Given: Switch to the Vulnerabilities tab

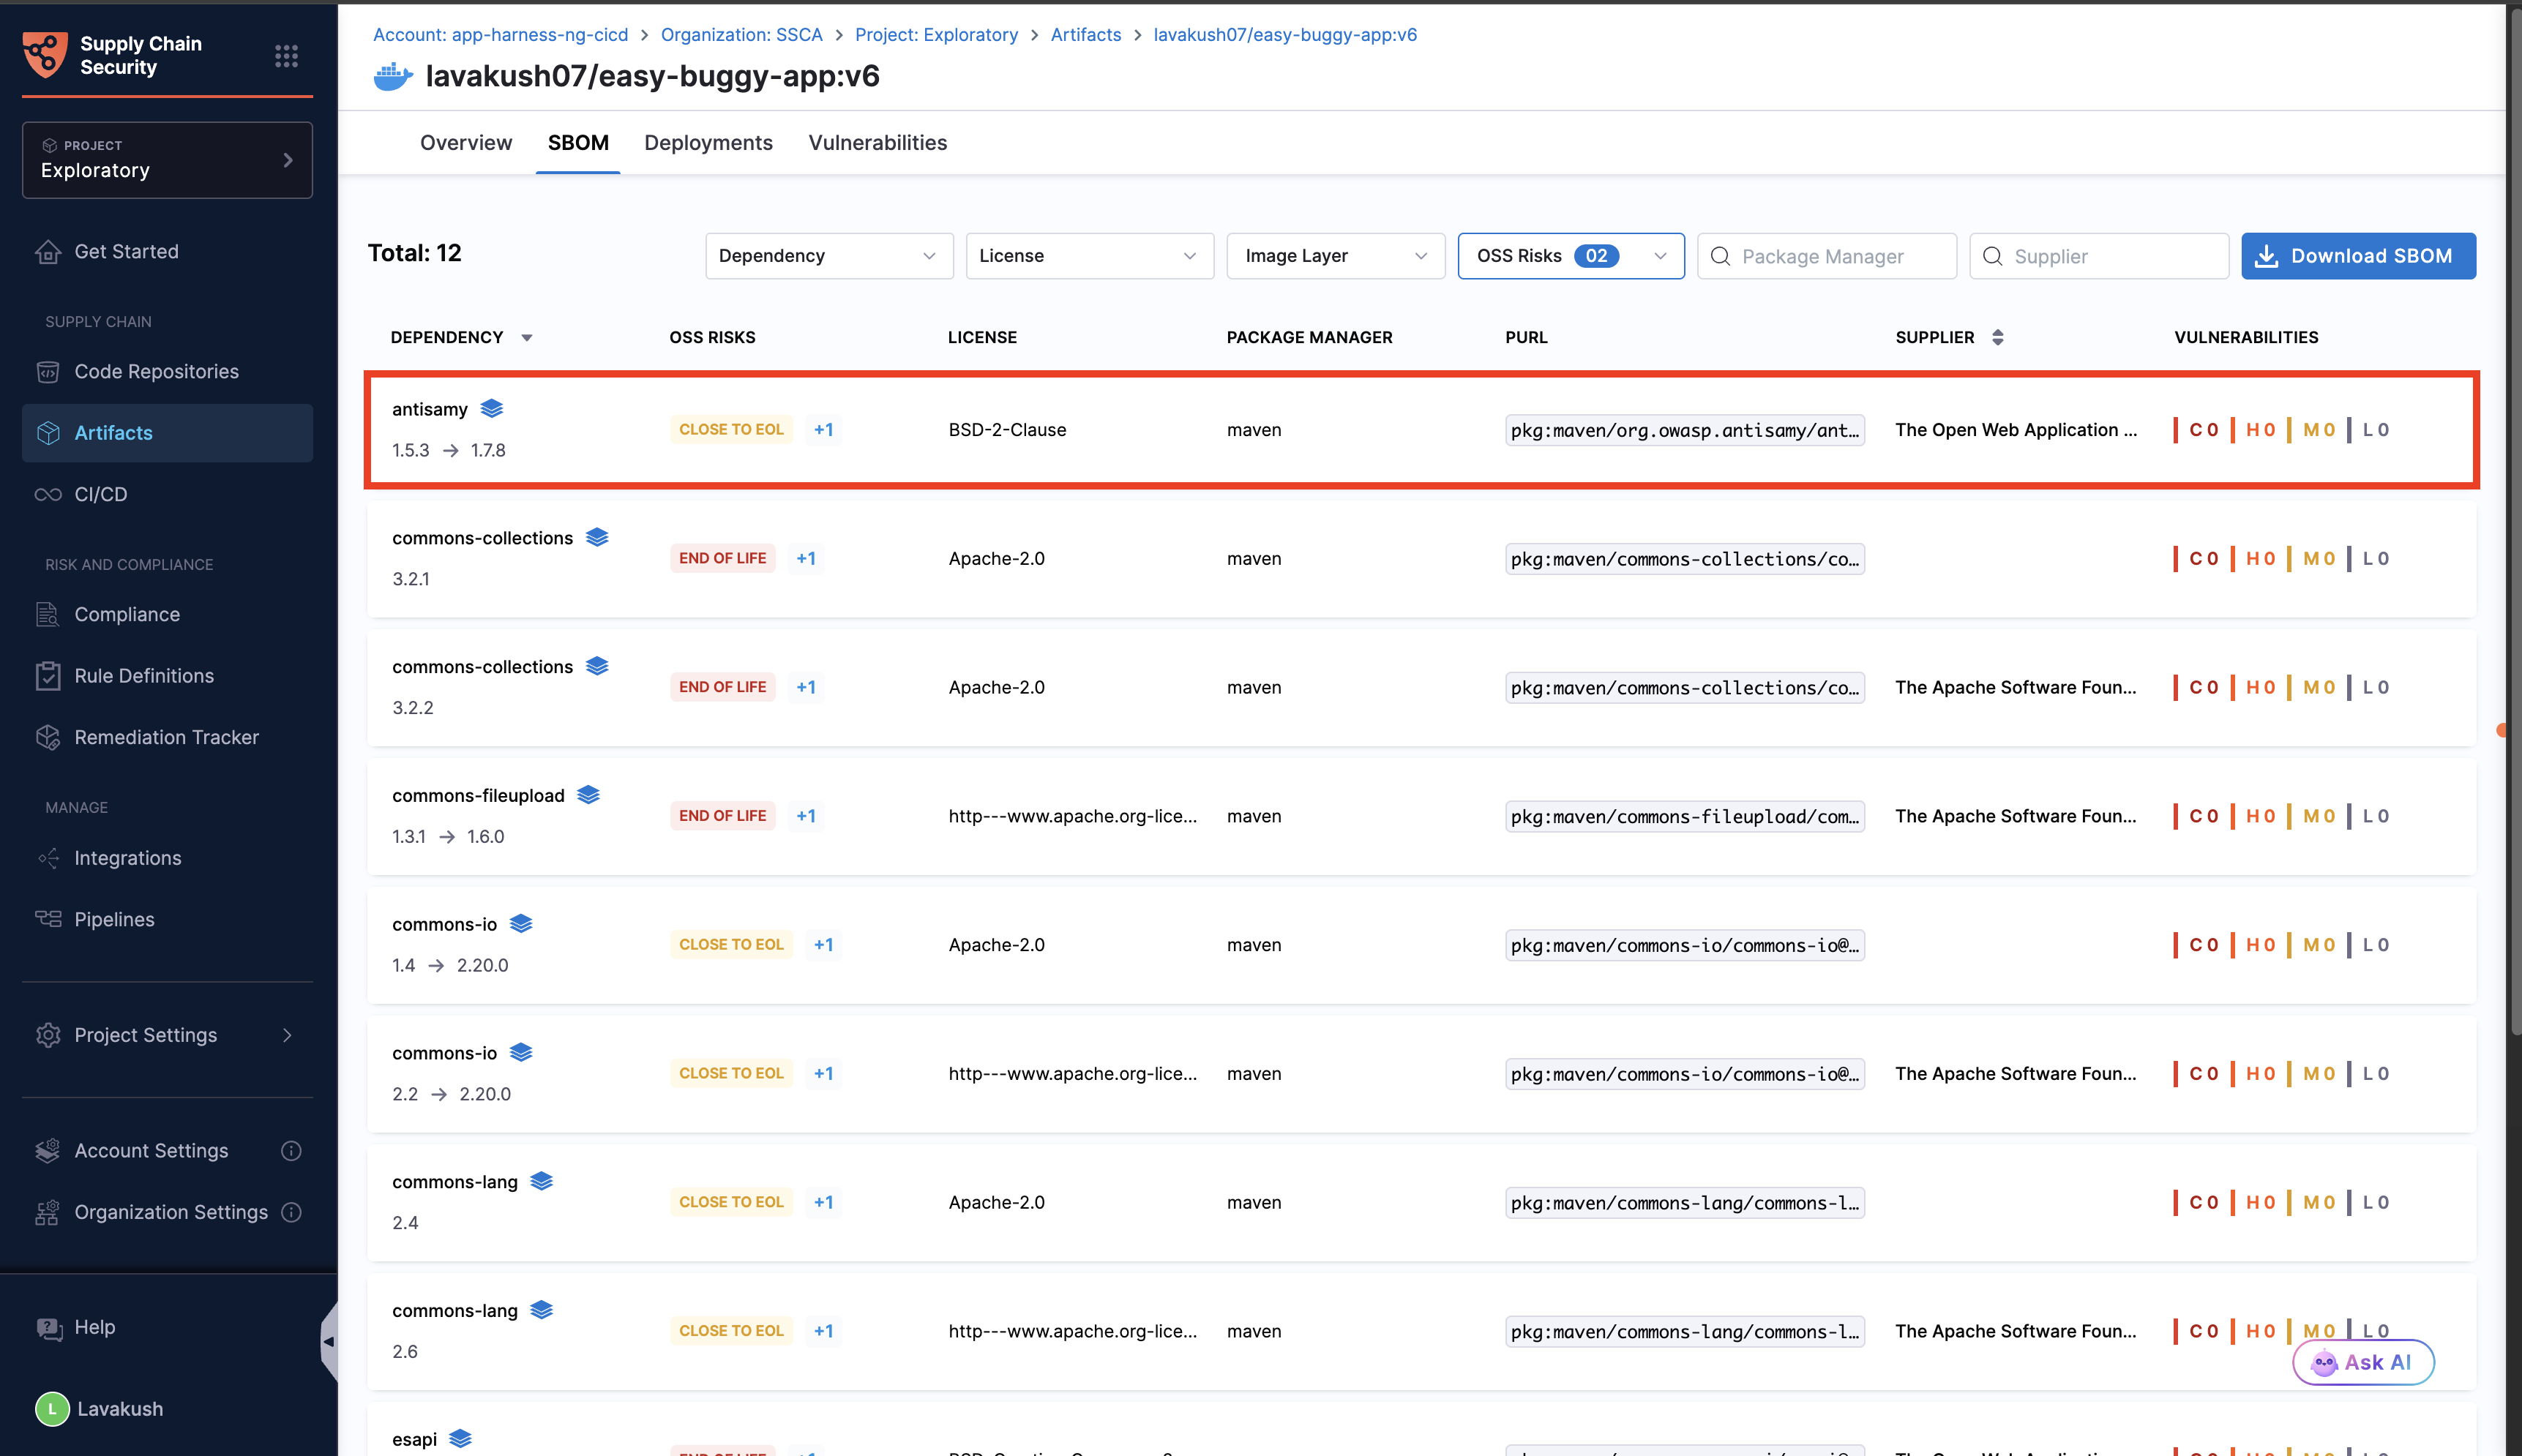Looking at the screenshot, I should point(877,142).
